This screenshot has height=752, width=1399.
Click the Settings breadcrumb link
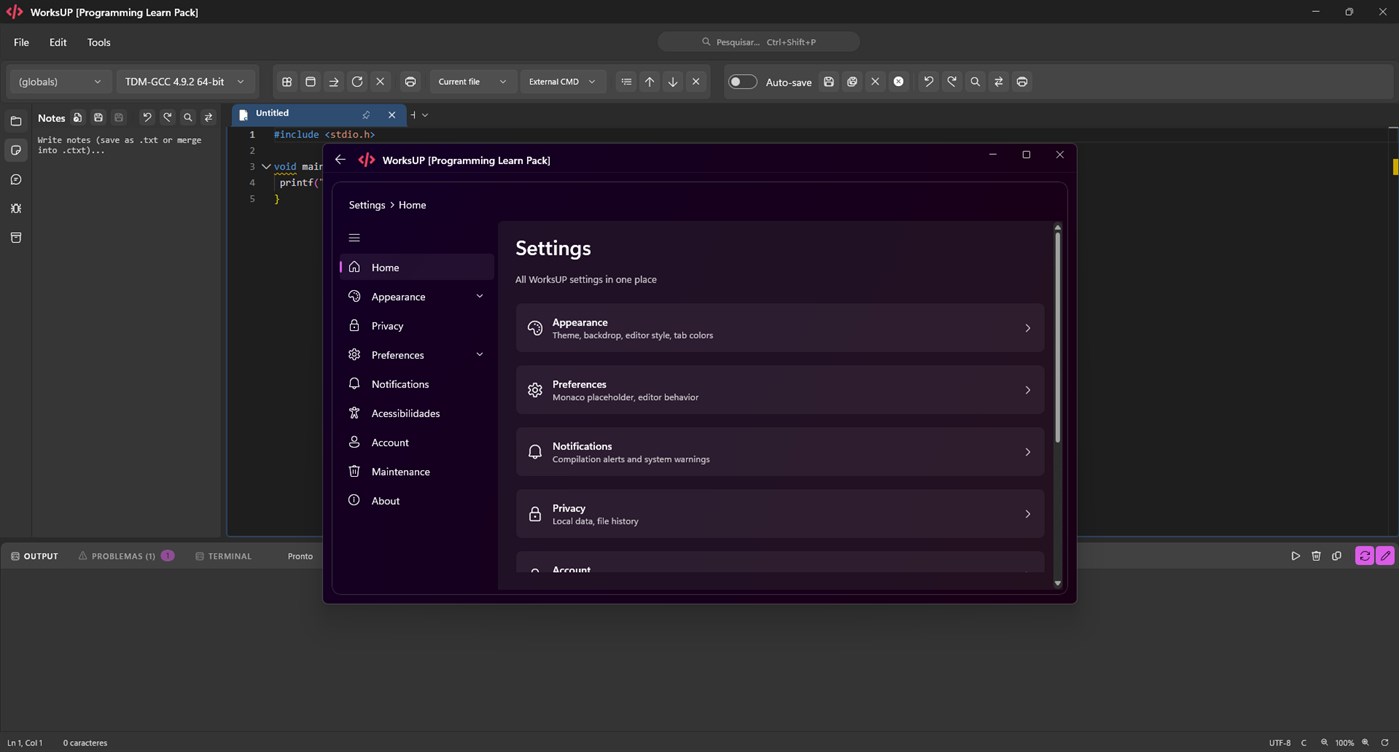click(x=367, y=205)
